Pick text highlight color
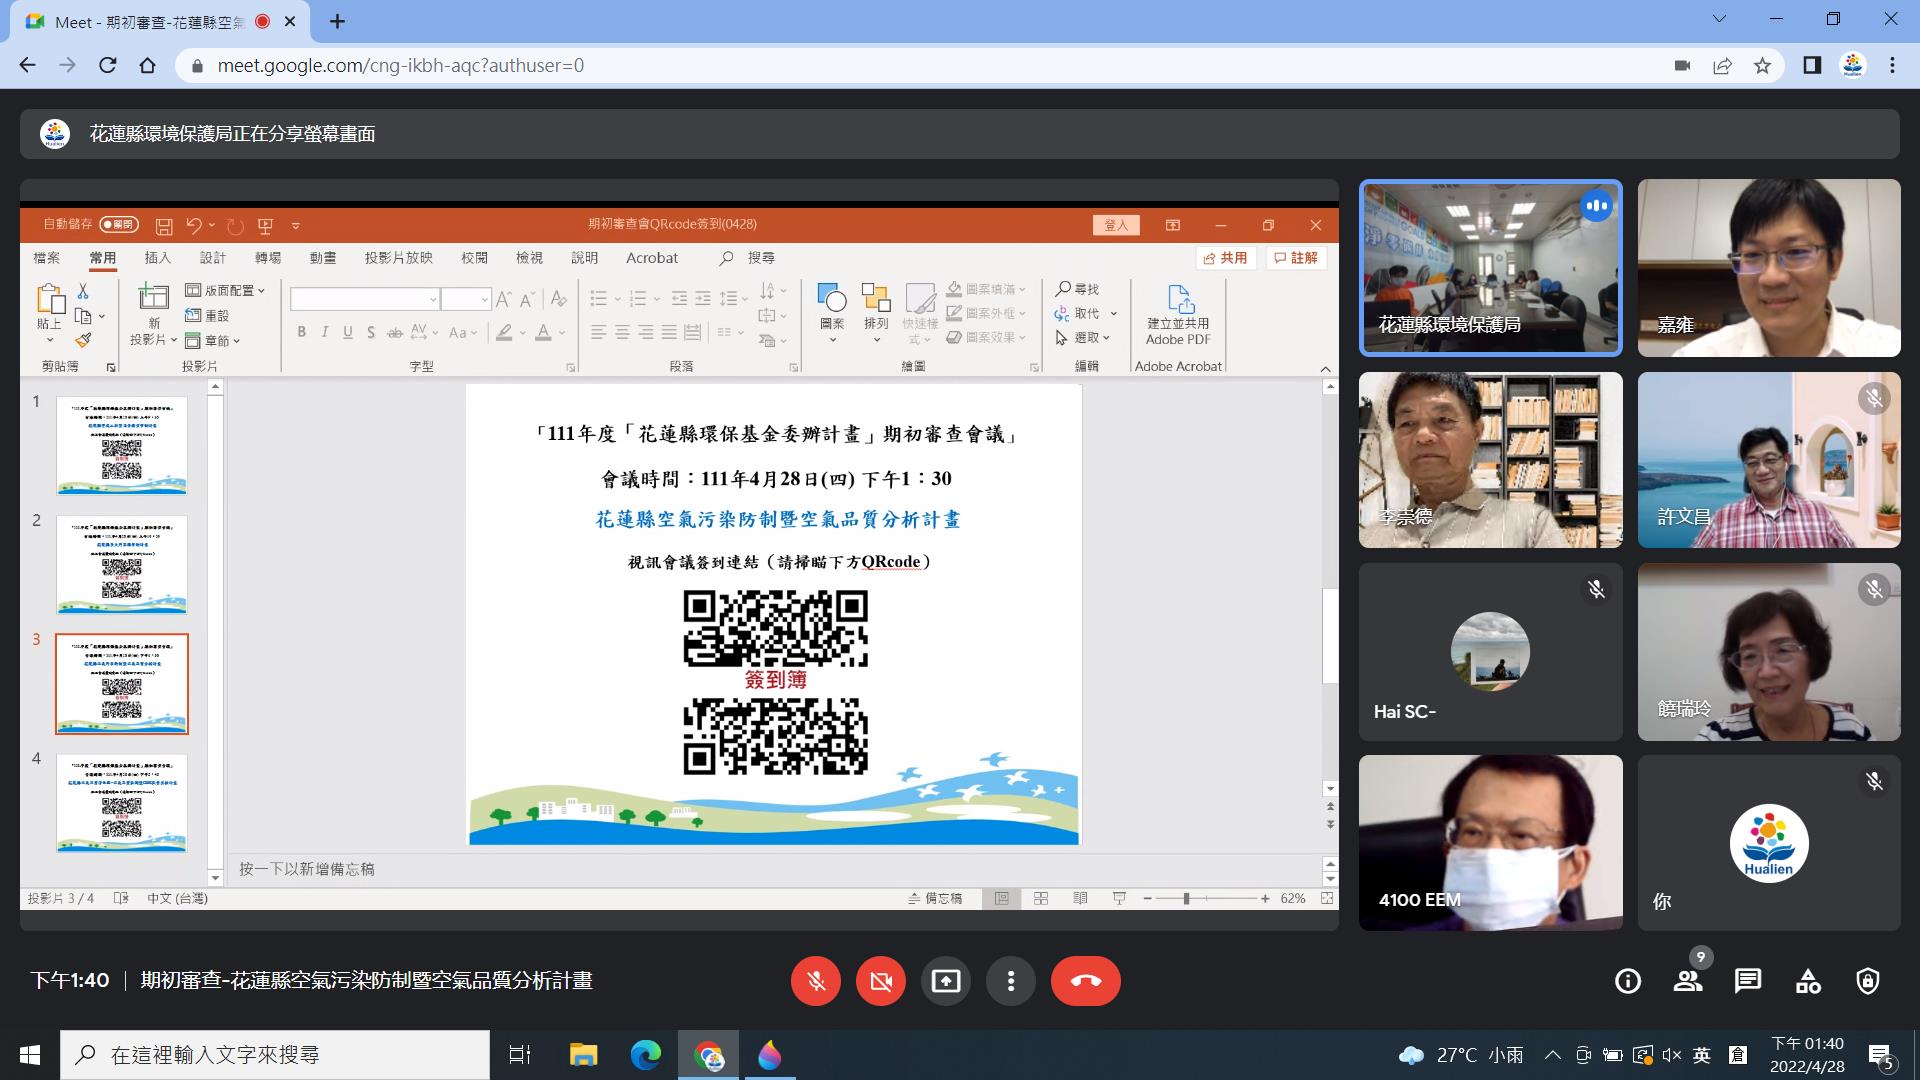 (x=505, y=332)
